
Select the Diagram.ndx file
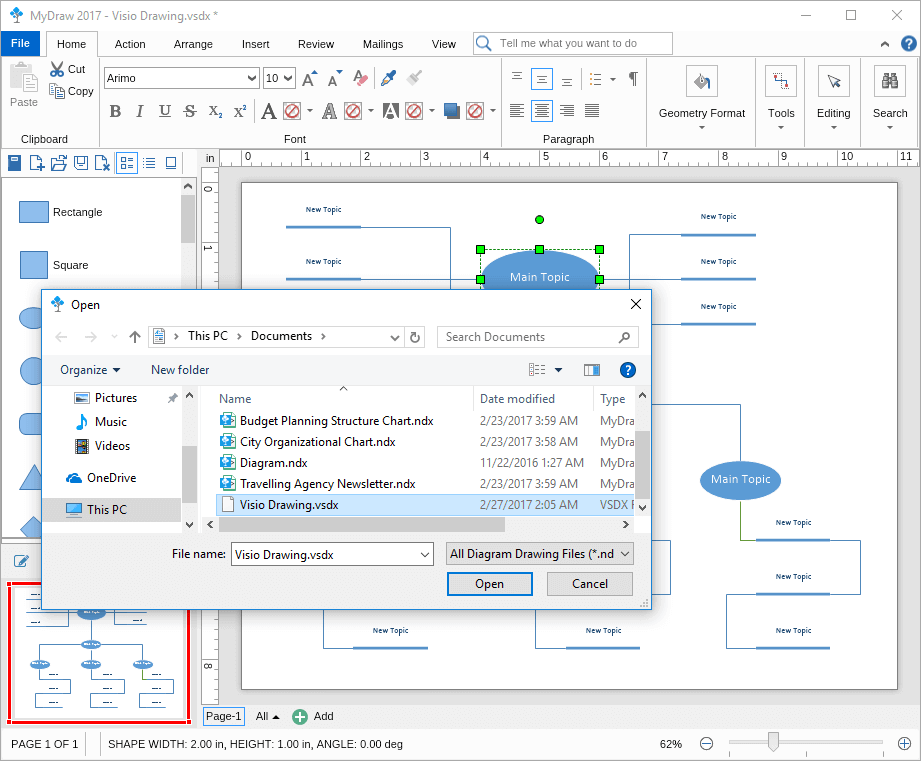point(273,463)
